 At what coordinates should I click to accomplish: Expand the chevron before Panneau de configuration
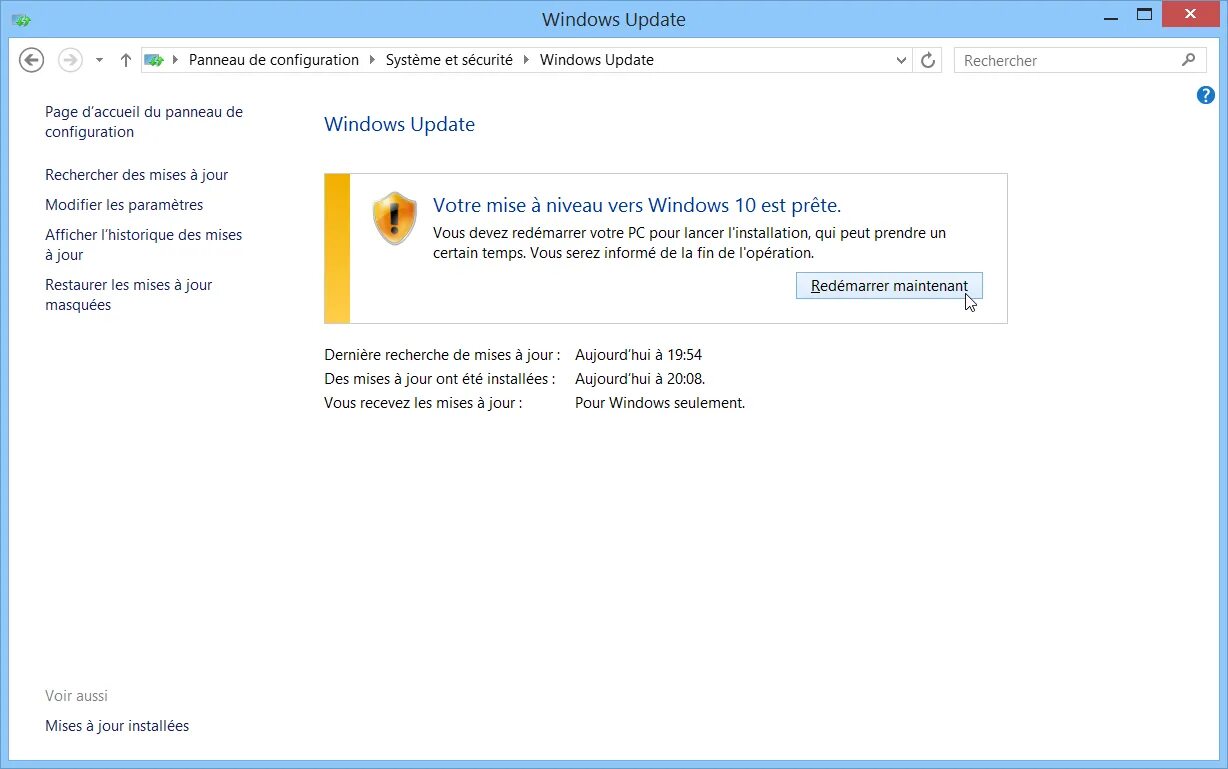[178, 60]
